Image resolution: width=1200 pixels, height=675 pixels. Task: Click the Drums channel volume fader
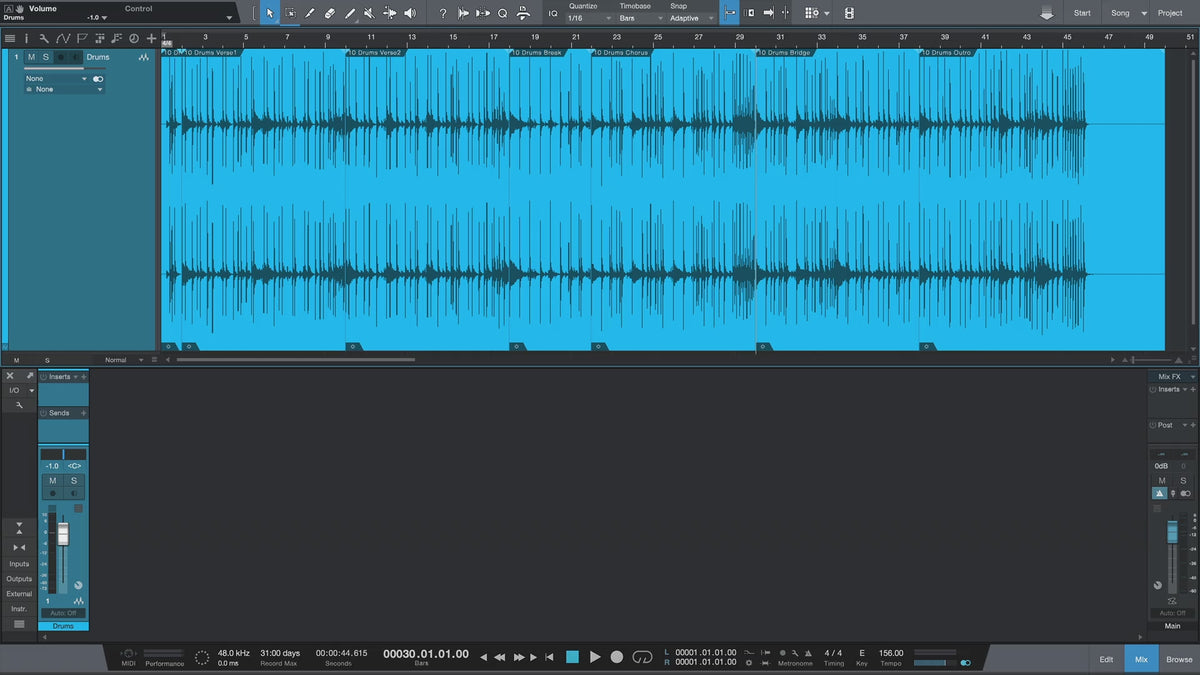click(x=63, y=534)
